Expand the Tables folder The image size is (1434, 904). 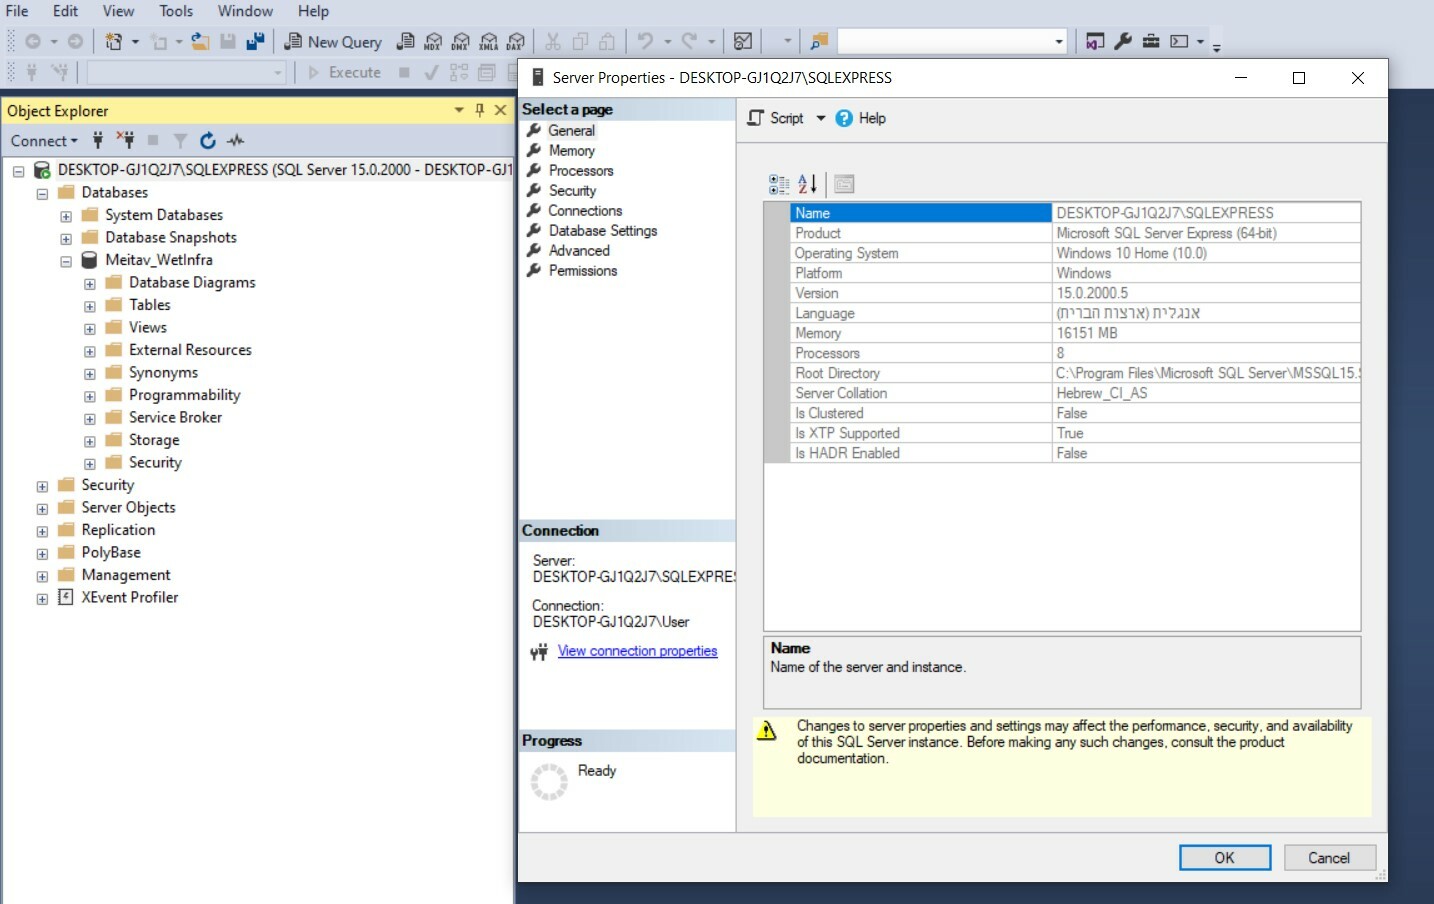[x=90, y=306]
